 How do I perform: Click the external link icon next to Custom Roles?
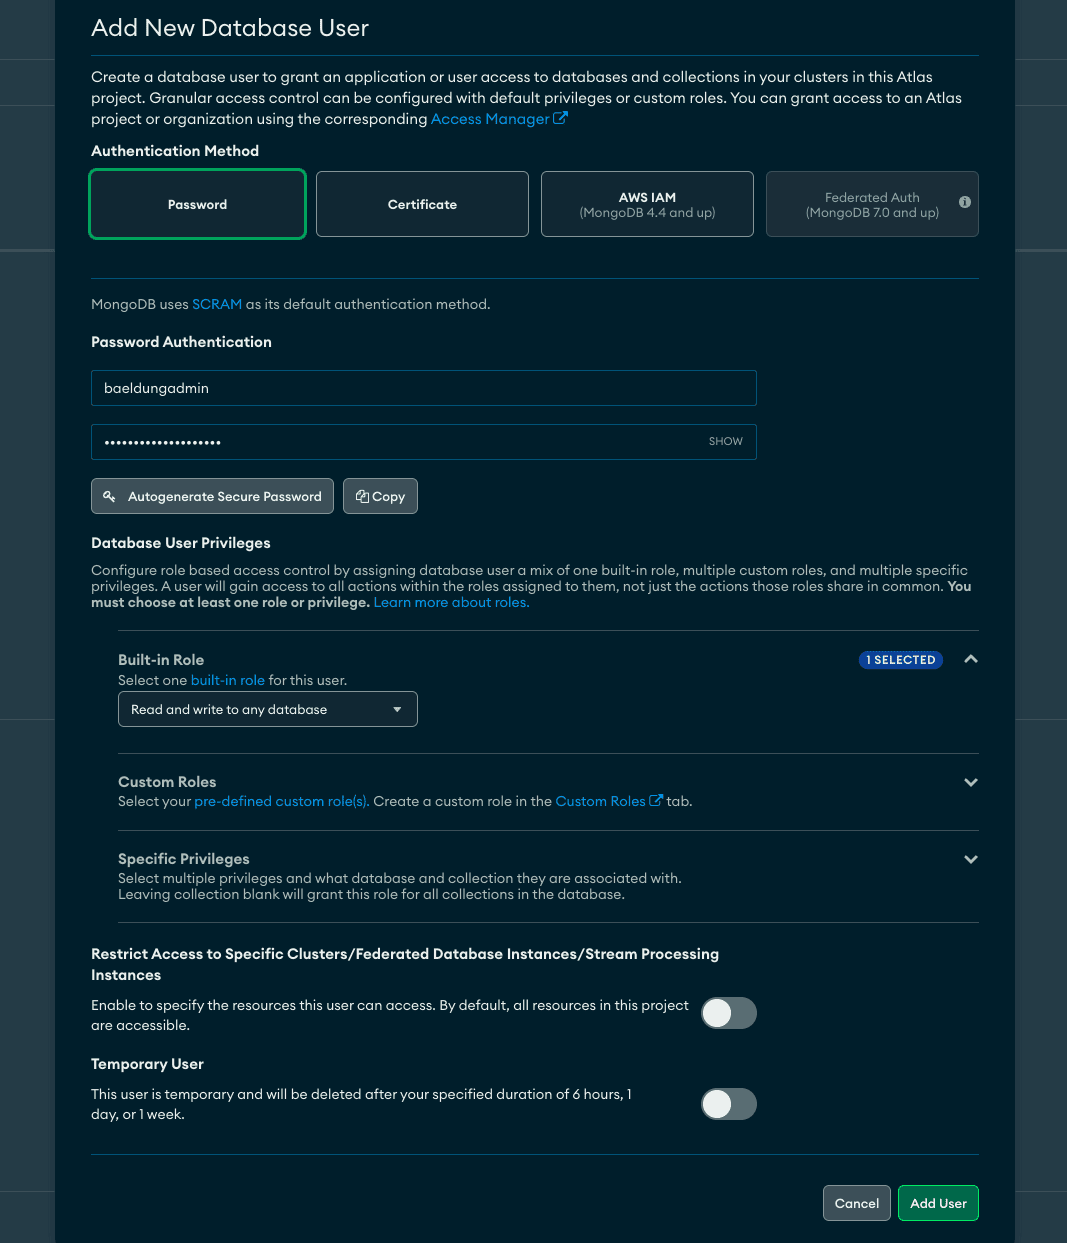pos(656,800)
